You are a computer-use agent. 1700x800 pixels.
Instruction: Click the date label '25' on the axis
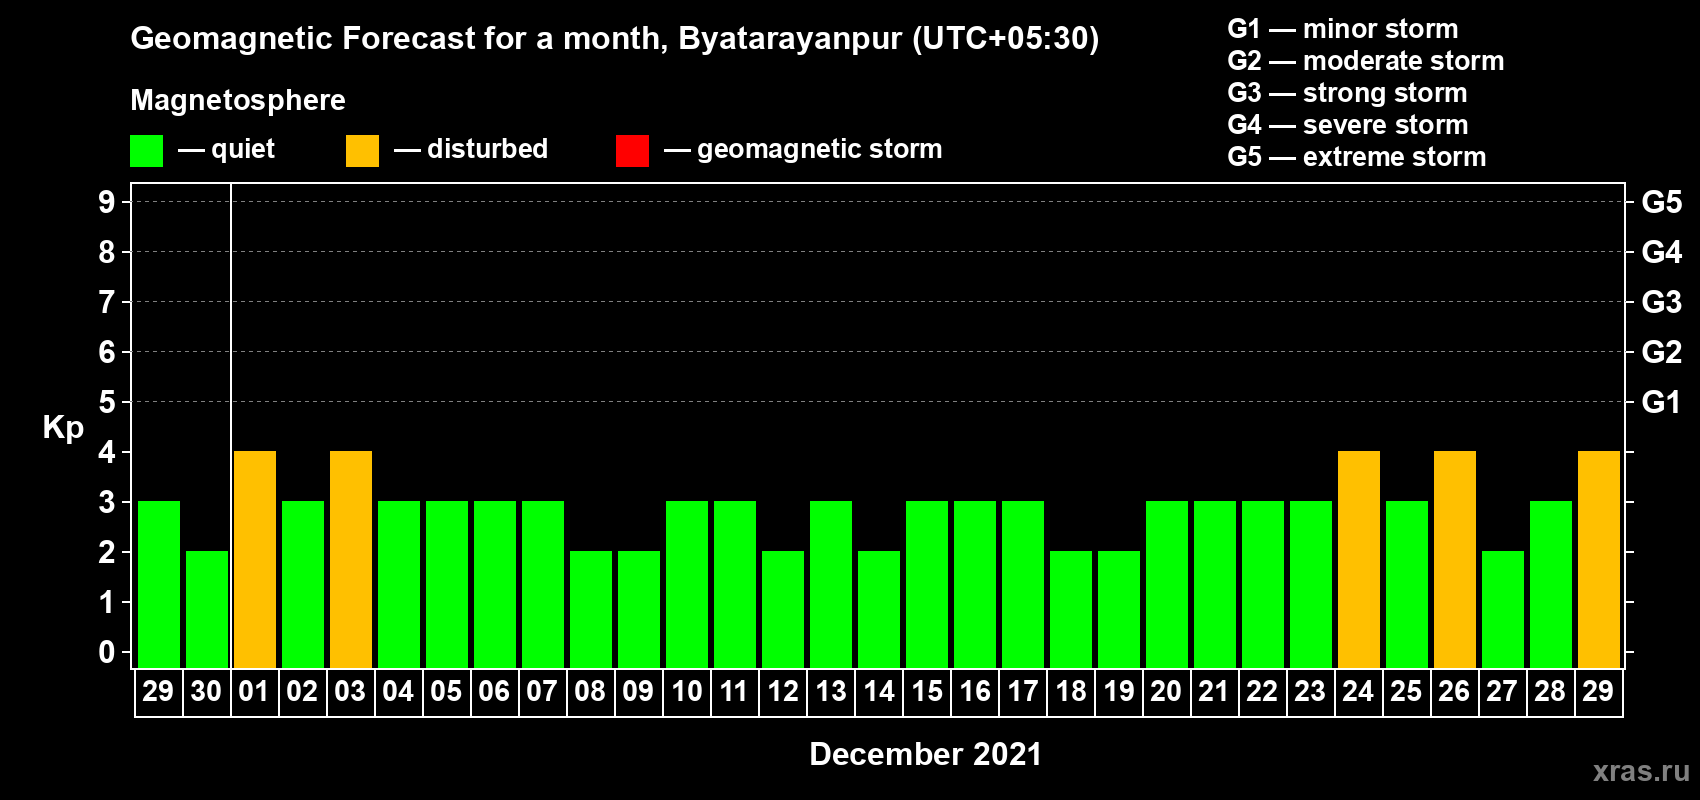point(1406,691)
